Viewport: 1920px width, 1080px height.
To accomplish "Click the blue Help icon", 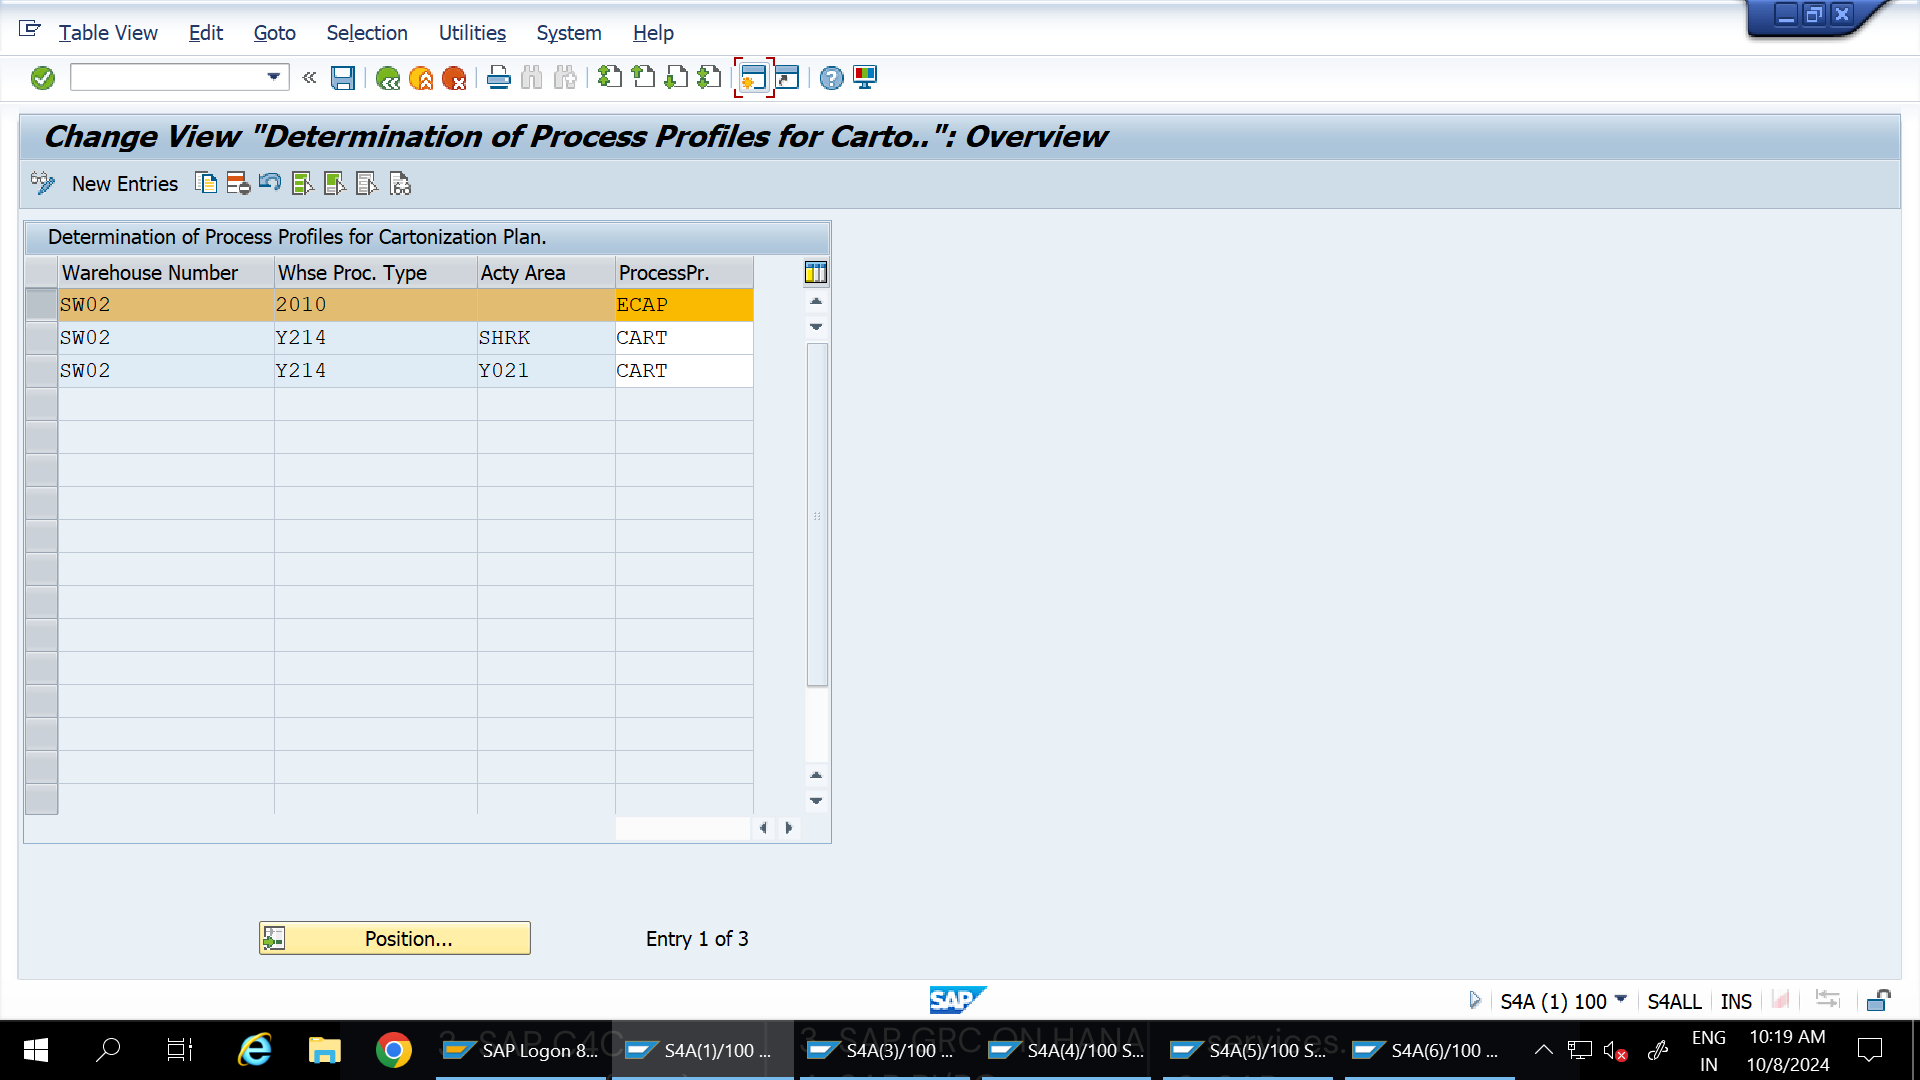I will point(830,77).
